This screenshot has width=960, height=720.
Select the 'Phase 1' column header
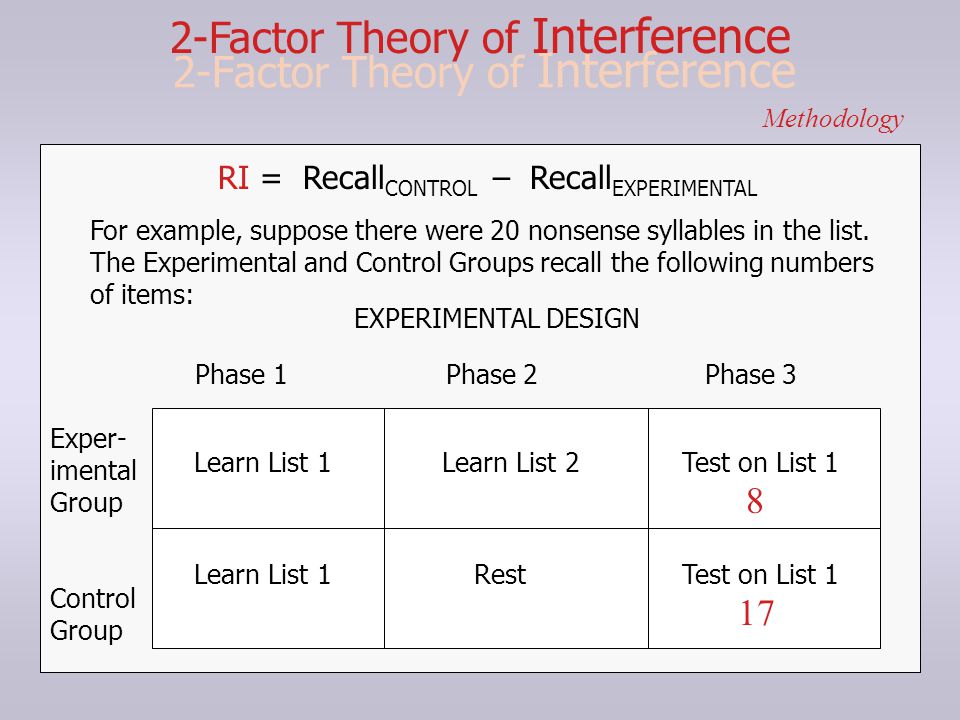point(241,374)
